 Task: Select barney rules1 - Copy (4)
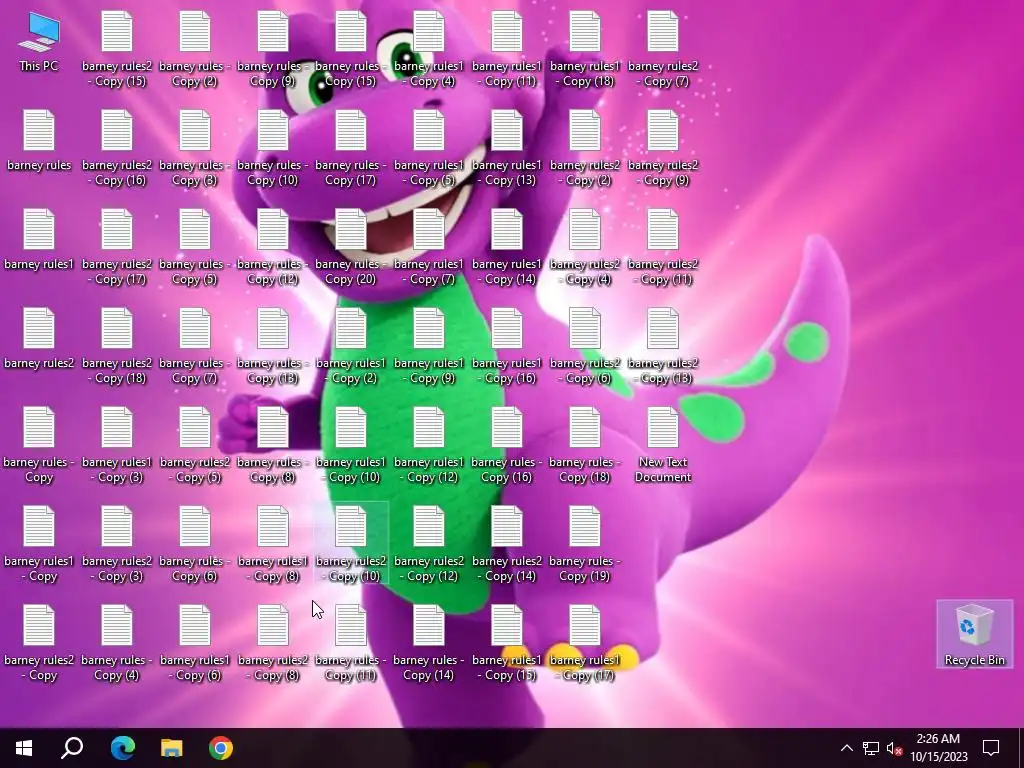pos(429,50)
